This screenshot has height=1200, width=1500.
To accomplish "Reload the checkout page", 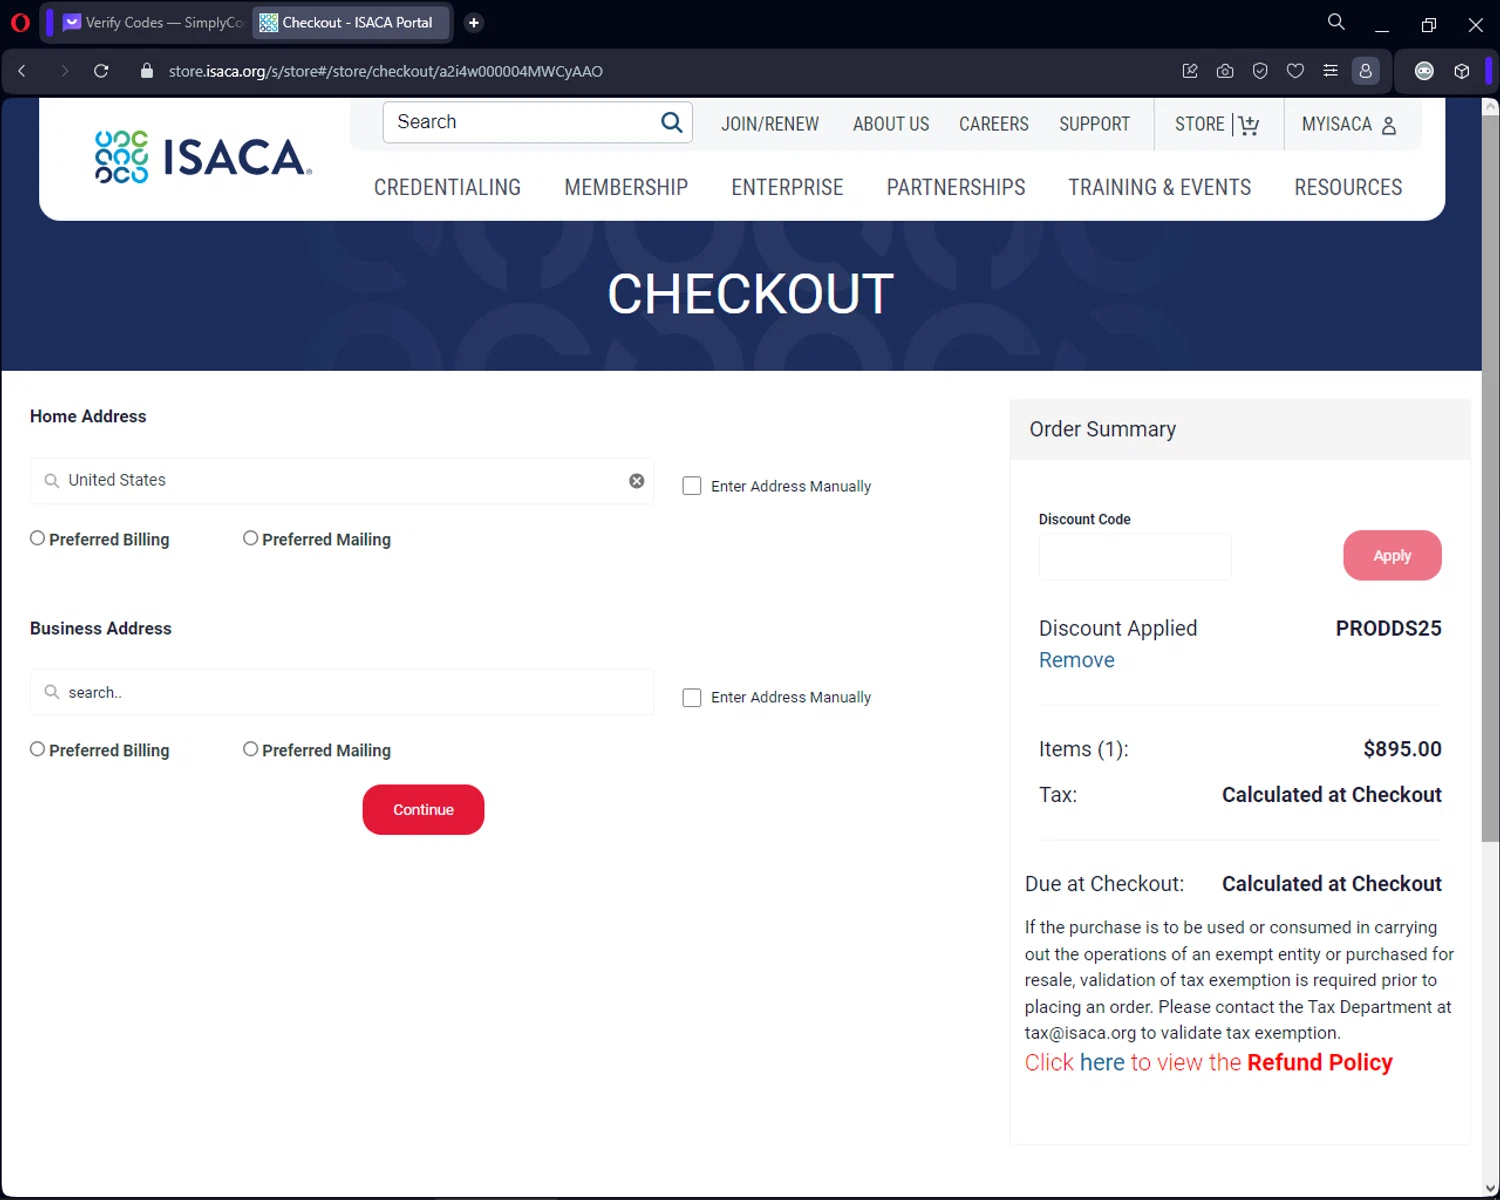I will click(101, 71).
